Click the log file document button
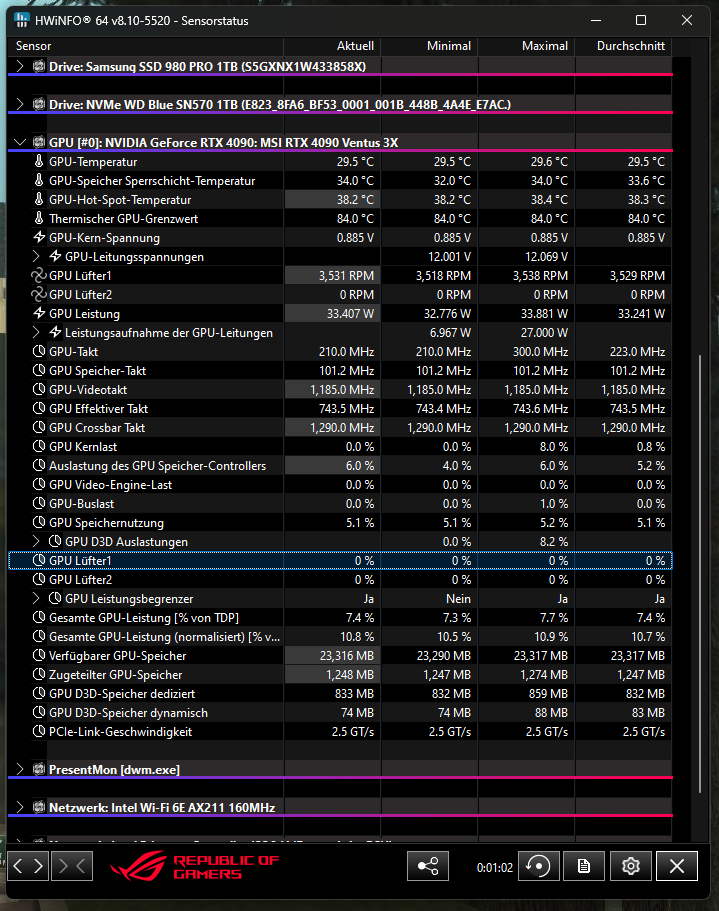 tap(584, 867)
